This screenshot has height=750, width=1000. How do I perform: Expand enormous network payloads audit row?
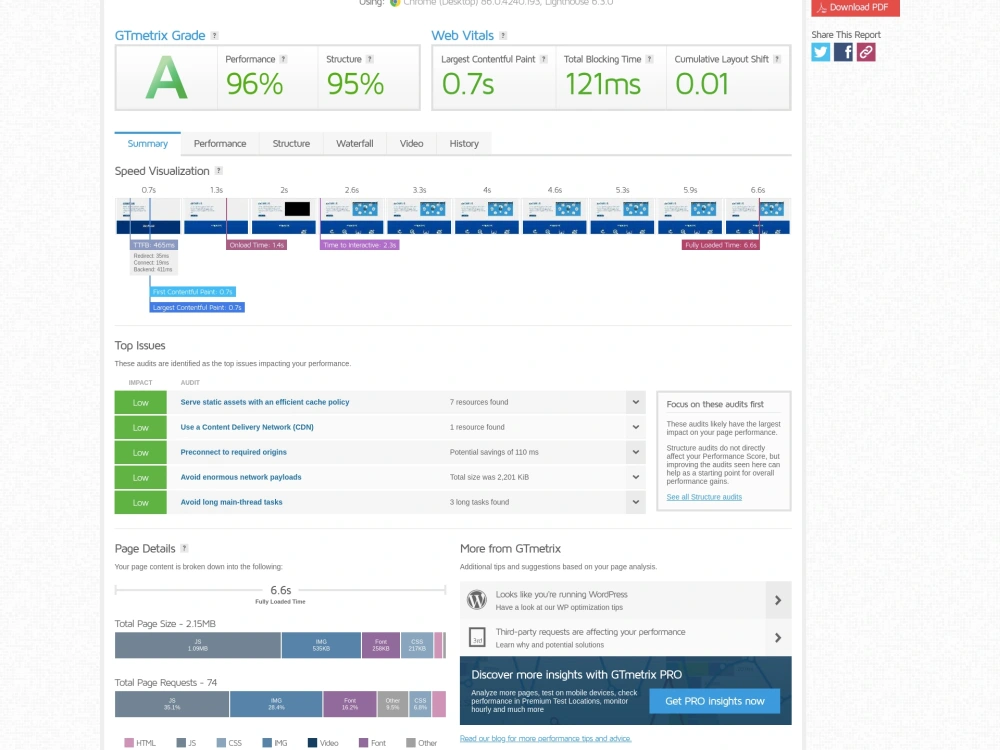(x=636, y=477)
